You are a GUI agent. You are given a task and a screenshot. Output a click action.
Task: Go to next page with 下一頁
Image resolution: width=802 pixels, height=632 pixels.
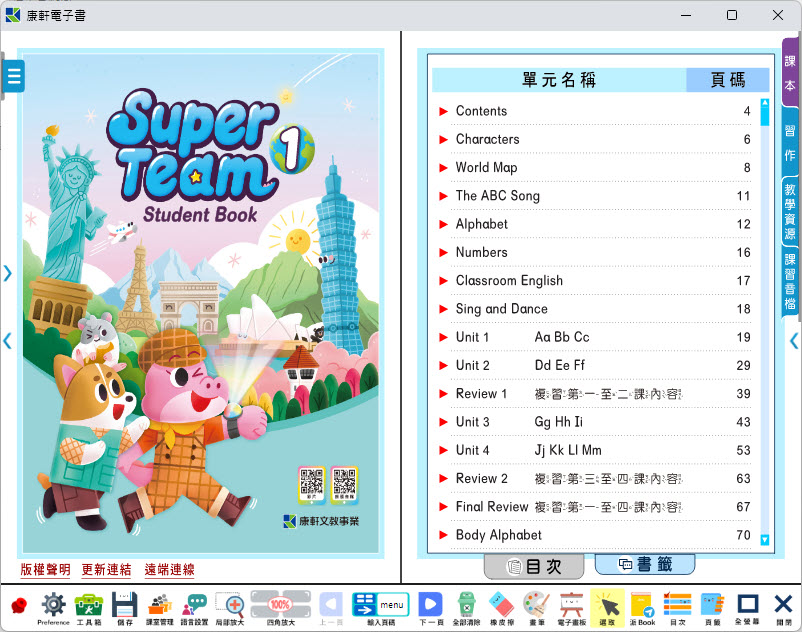point(431,608)
